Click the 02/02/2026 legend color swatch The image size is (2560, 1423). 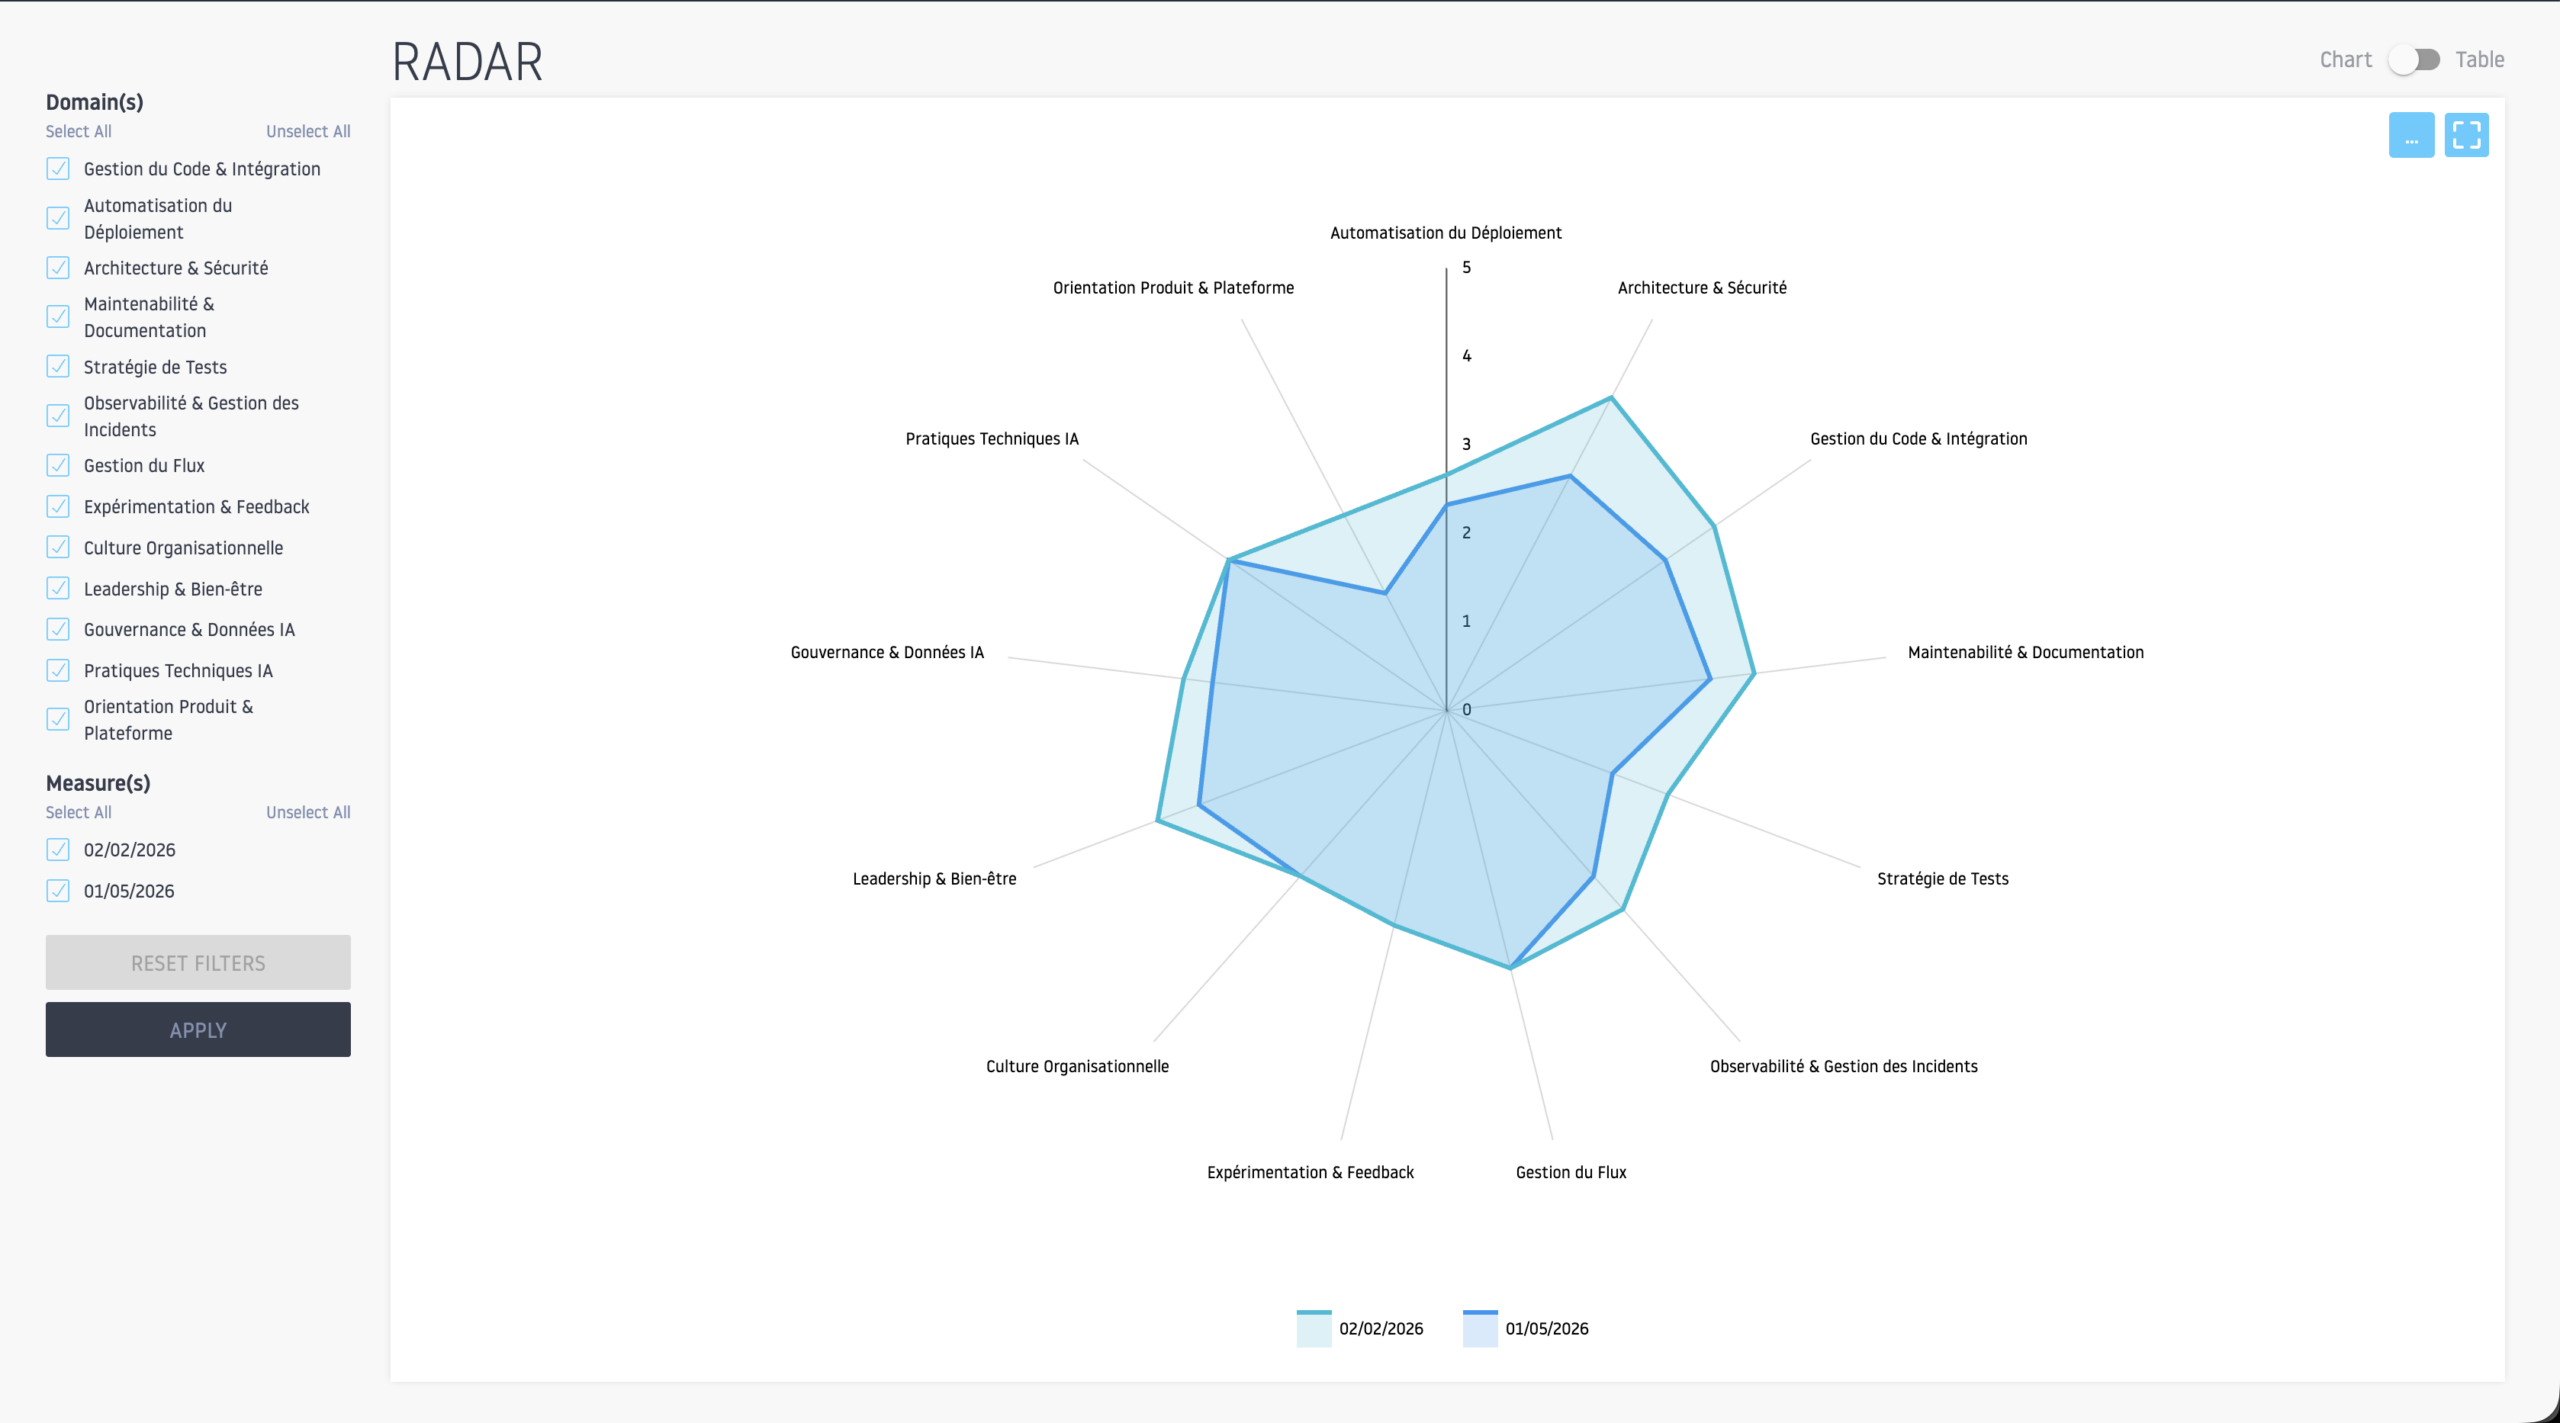(1313, 1328)
